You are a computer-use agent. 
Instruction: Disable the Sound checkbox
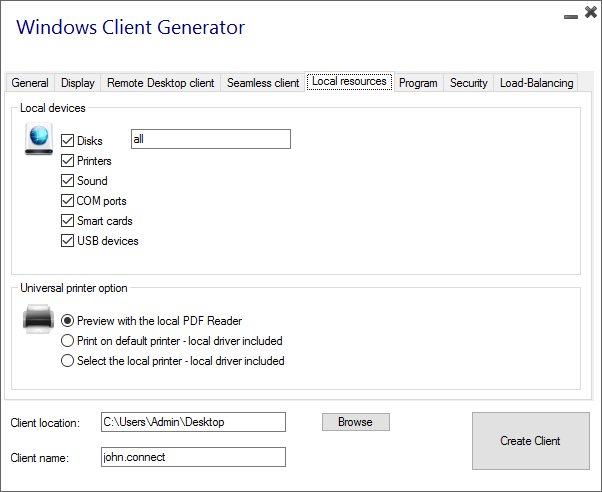click(68, 181)
